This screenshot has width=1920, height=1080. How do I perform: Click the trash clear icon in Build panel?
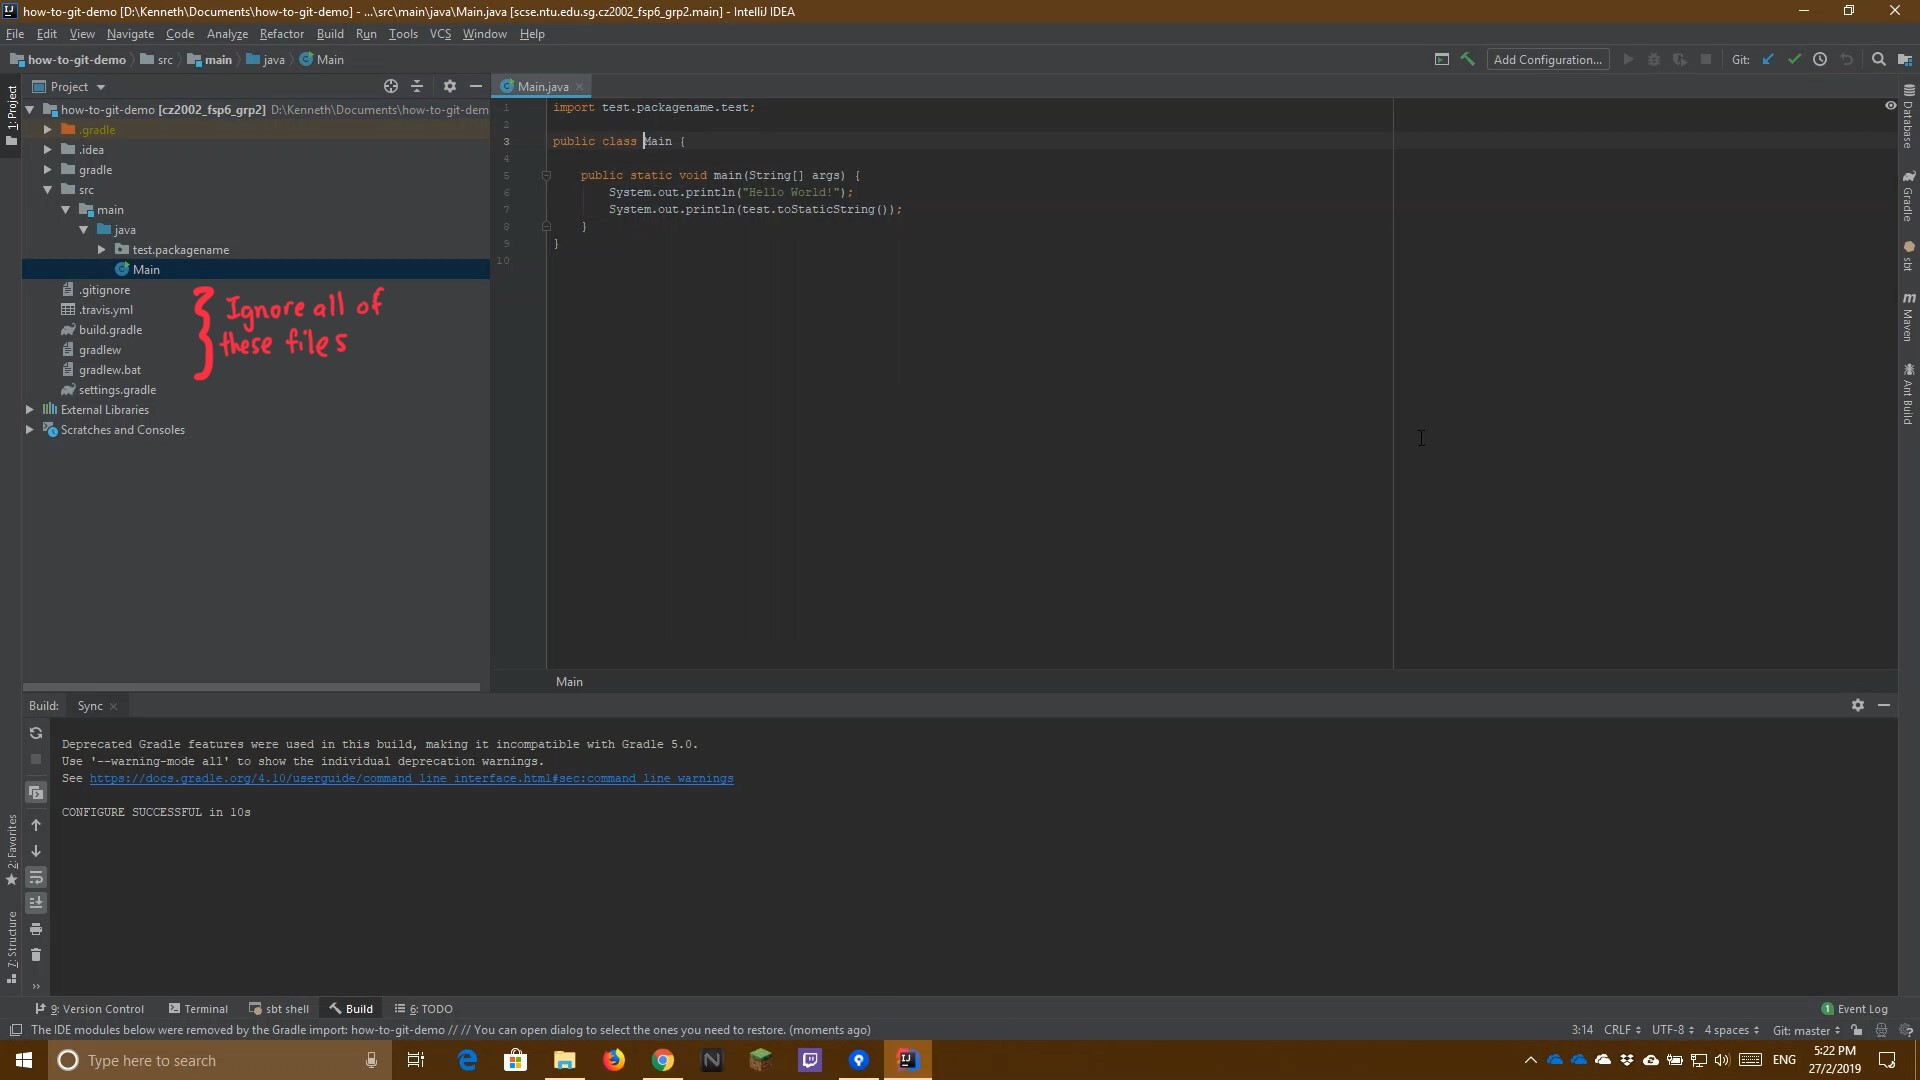36,955
